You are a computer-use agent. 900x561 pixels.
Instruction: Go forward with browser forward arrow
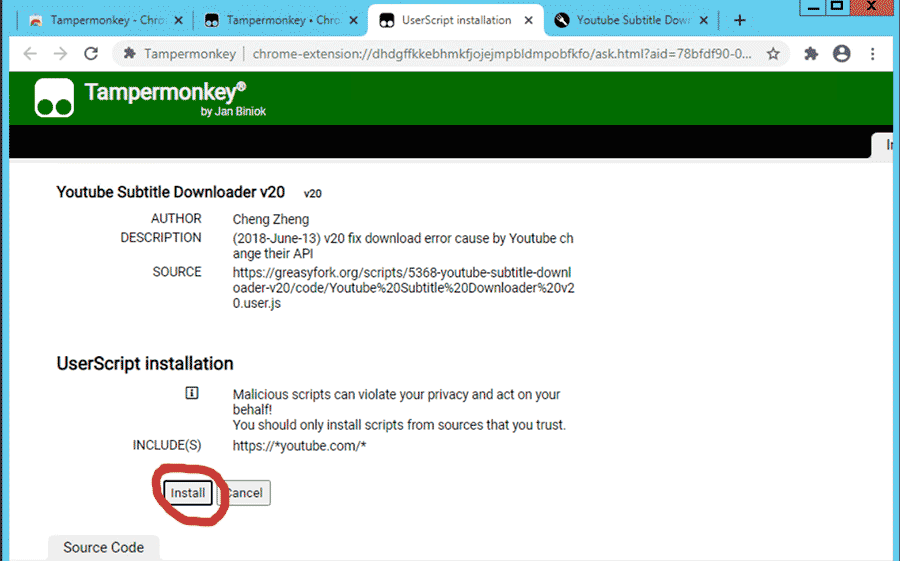tap(60, 53)
